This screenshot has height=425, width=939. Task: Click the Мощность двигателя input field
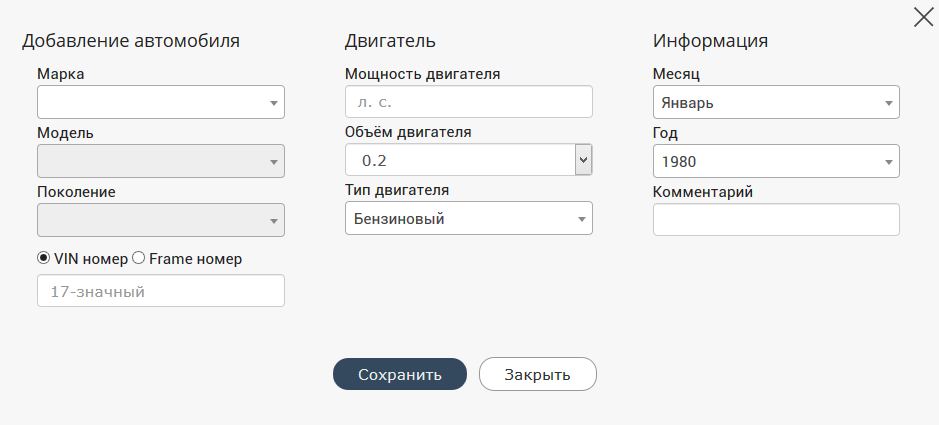click(x=468, y=102)
